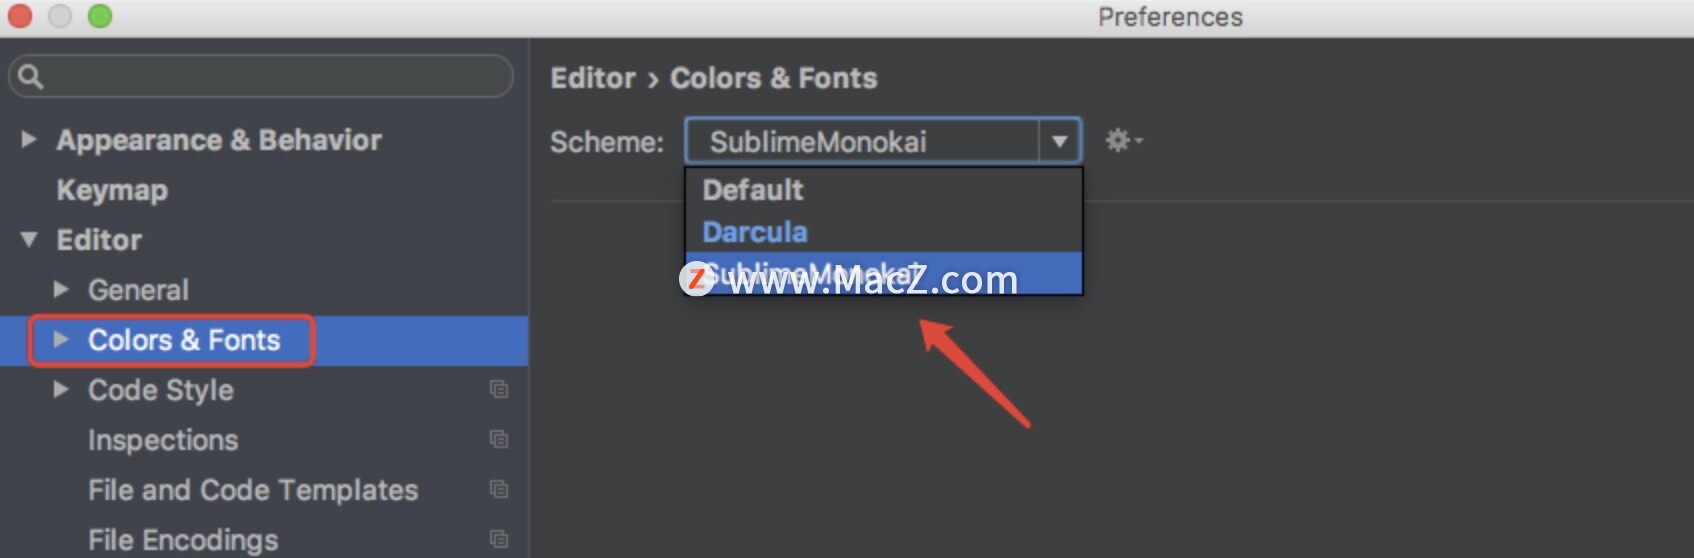
Task: Expand the General subsection
Action: 61,289
